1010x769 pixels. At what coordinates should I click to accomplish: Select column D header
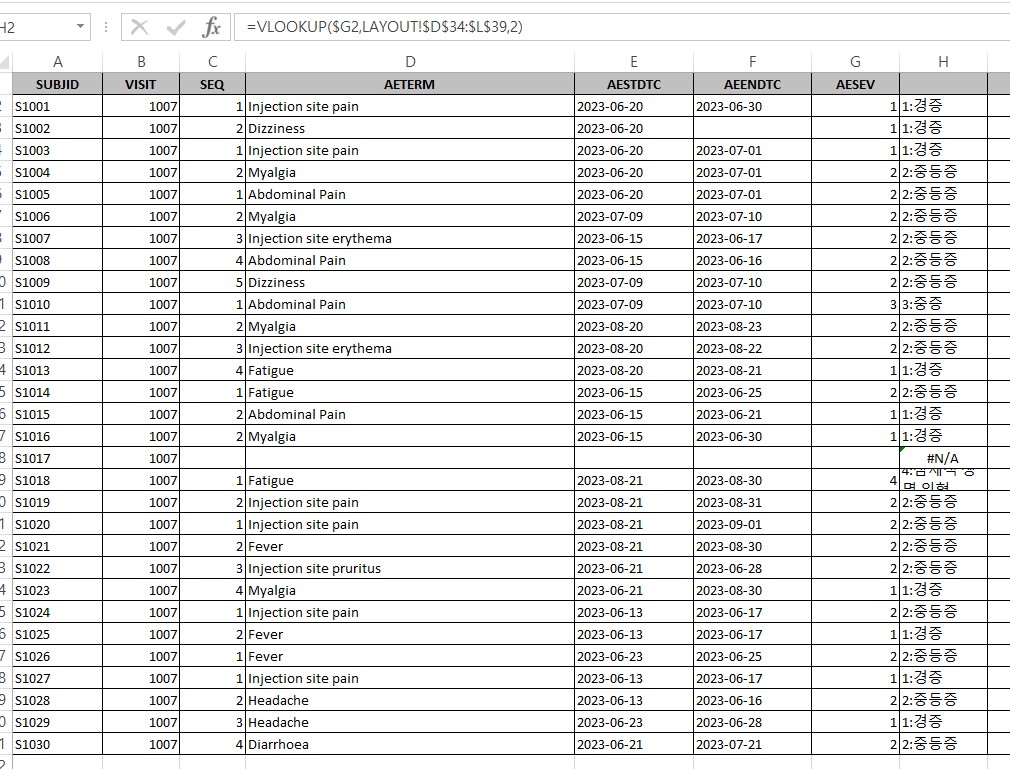[410, 62]
